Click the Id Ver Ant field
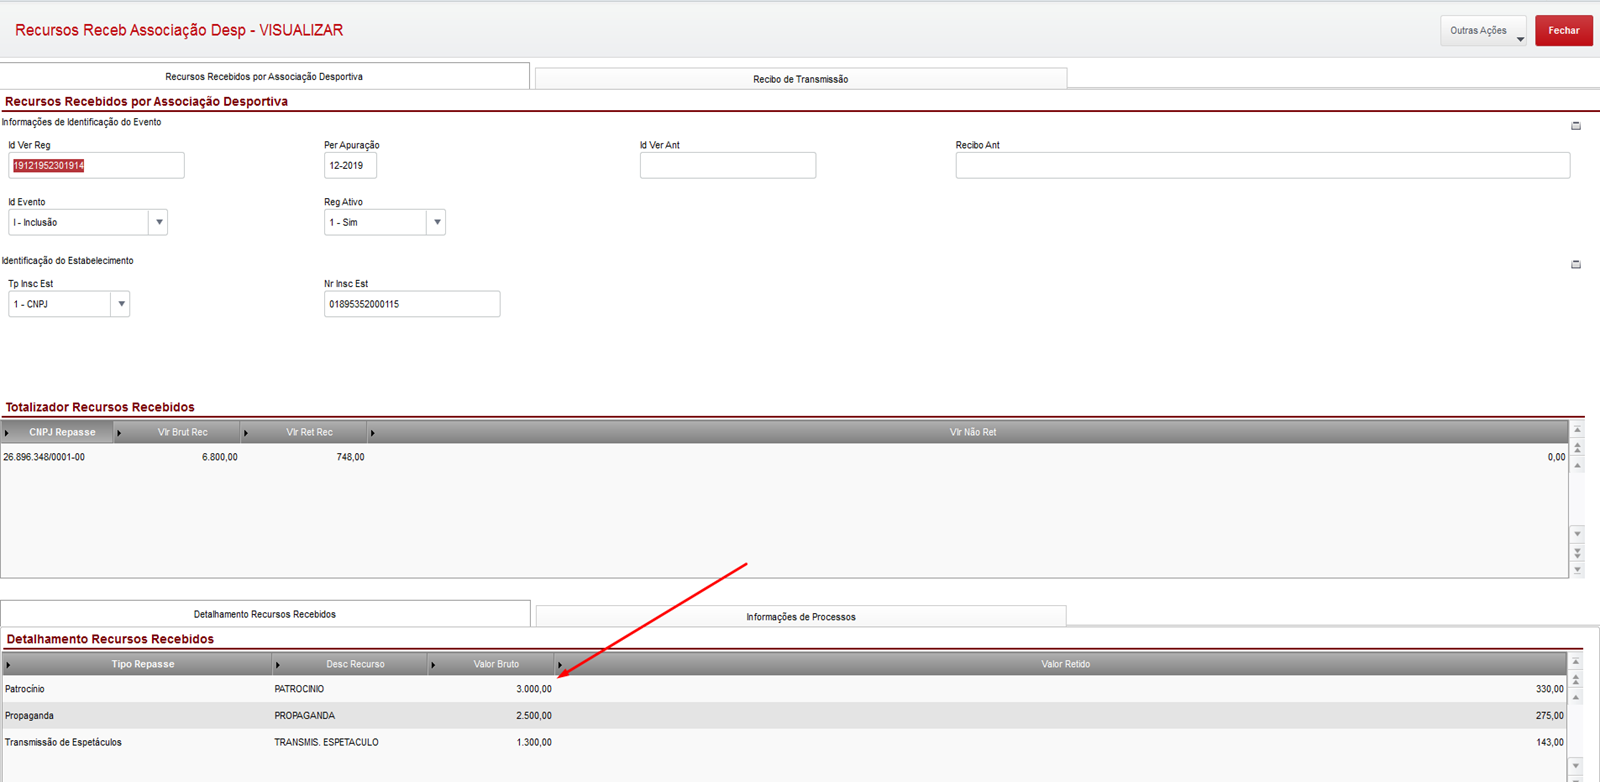1600x782 pixels. coord(728,165)
